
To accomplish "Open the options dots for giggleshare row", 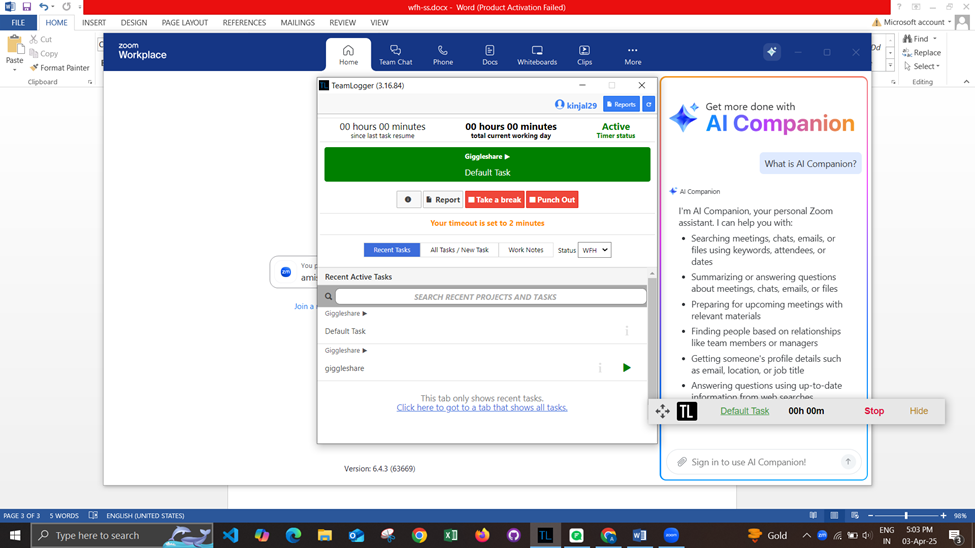I will point(600,368).
